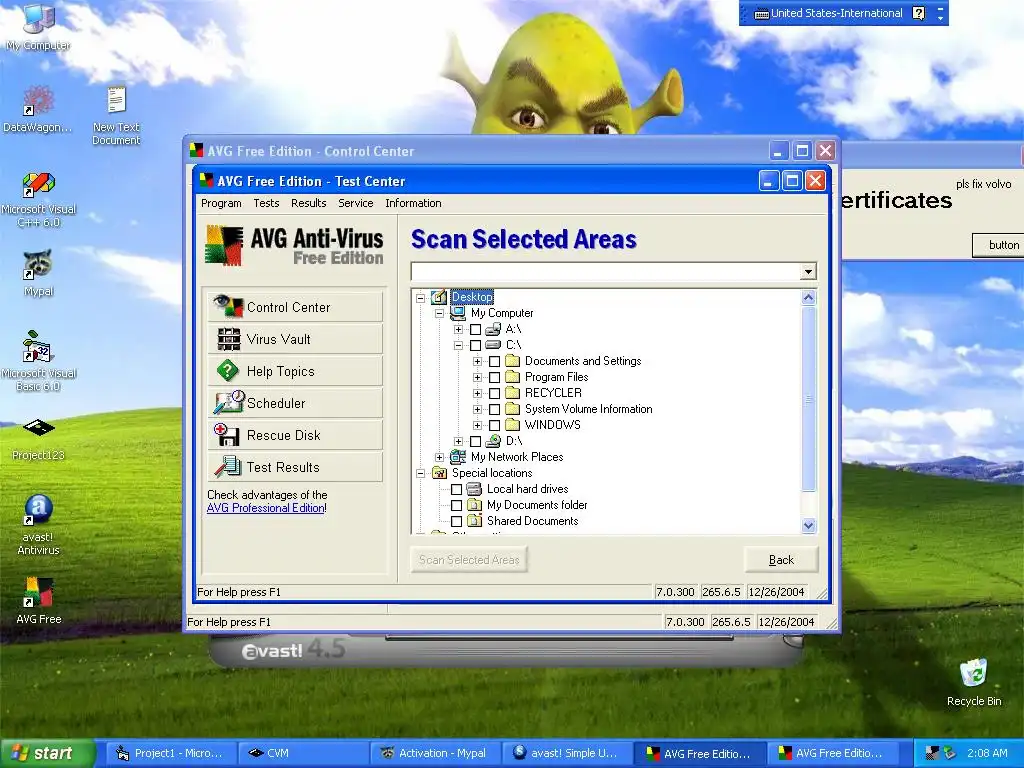Go to Control Center
This screenshot has height=768, width=1024.
295,307
